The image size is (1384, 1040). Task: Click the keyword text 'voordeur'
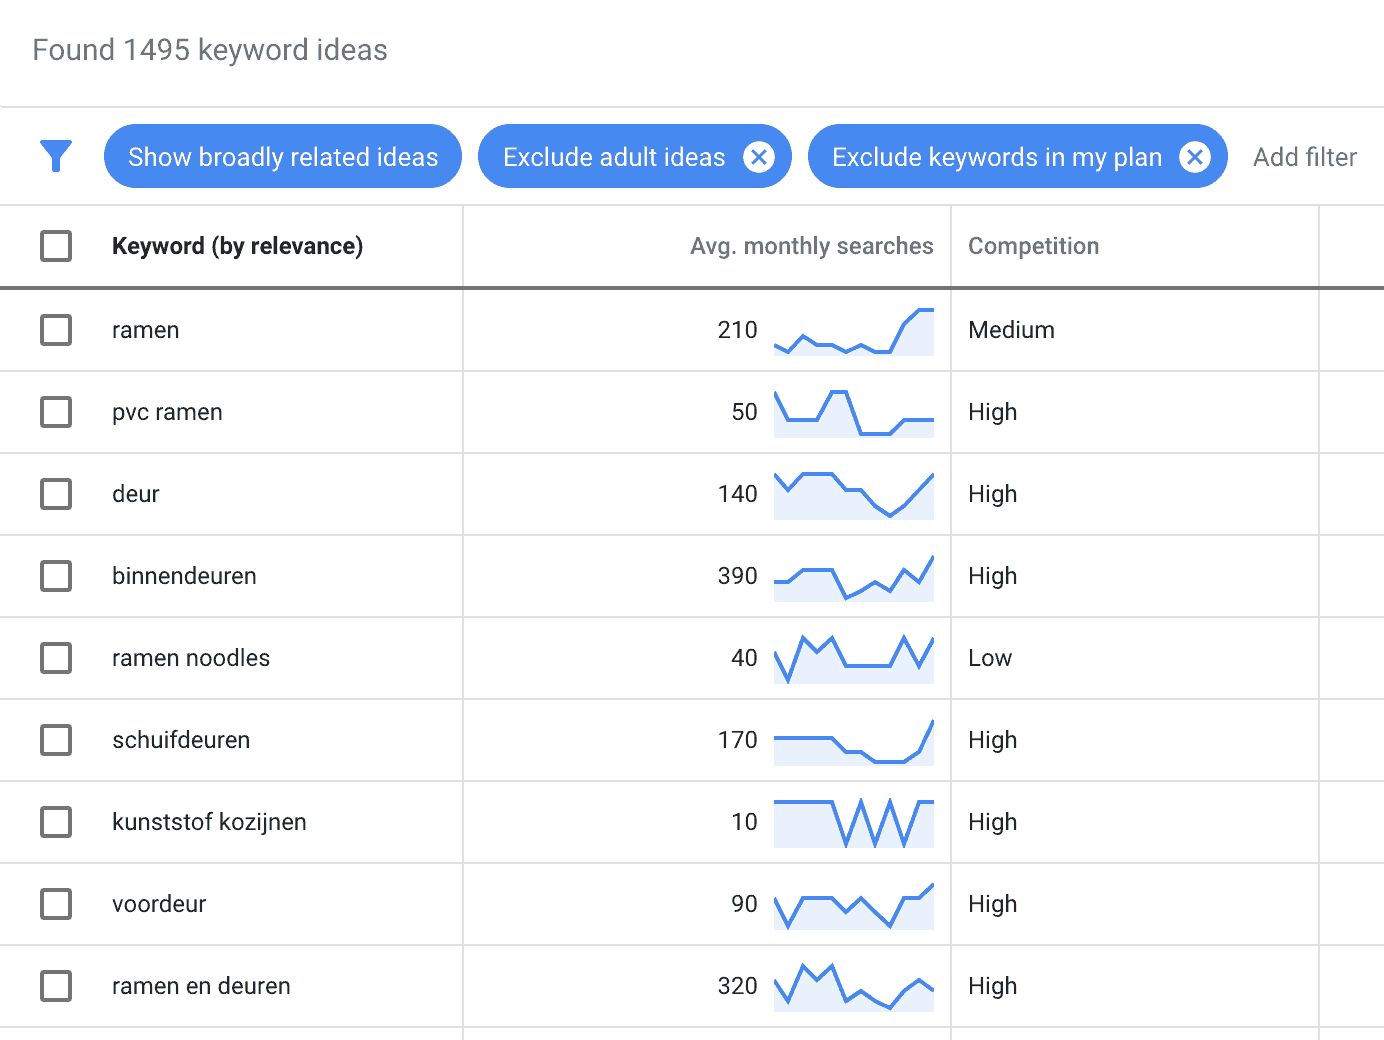tap(159, 904)
